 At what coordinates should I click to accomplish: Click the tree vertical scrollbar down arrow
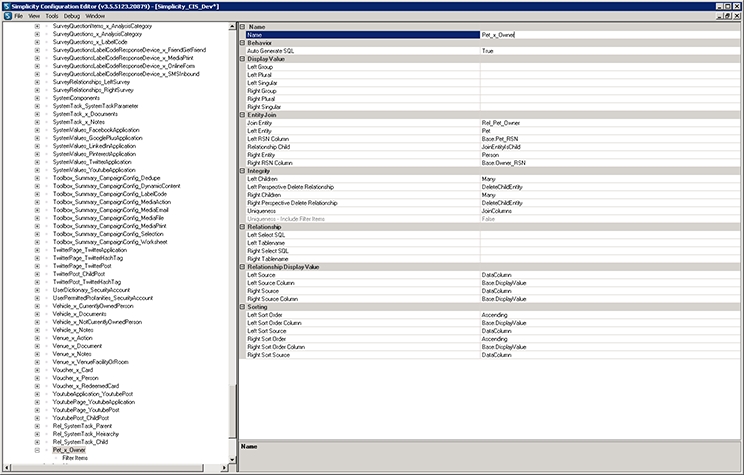click(x=232, y=459)
